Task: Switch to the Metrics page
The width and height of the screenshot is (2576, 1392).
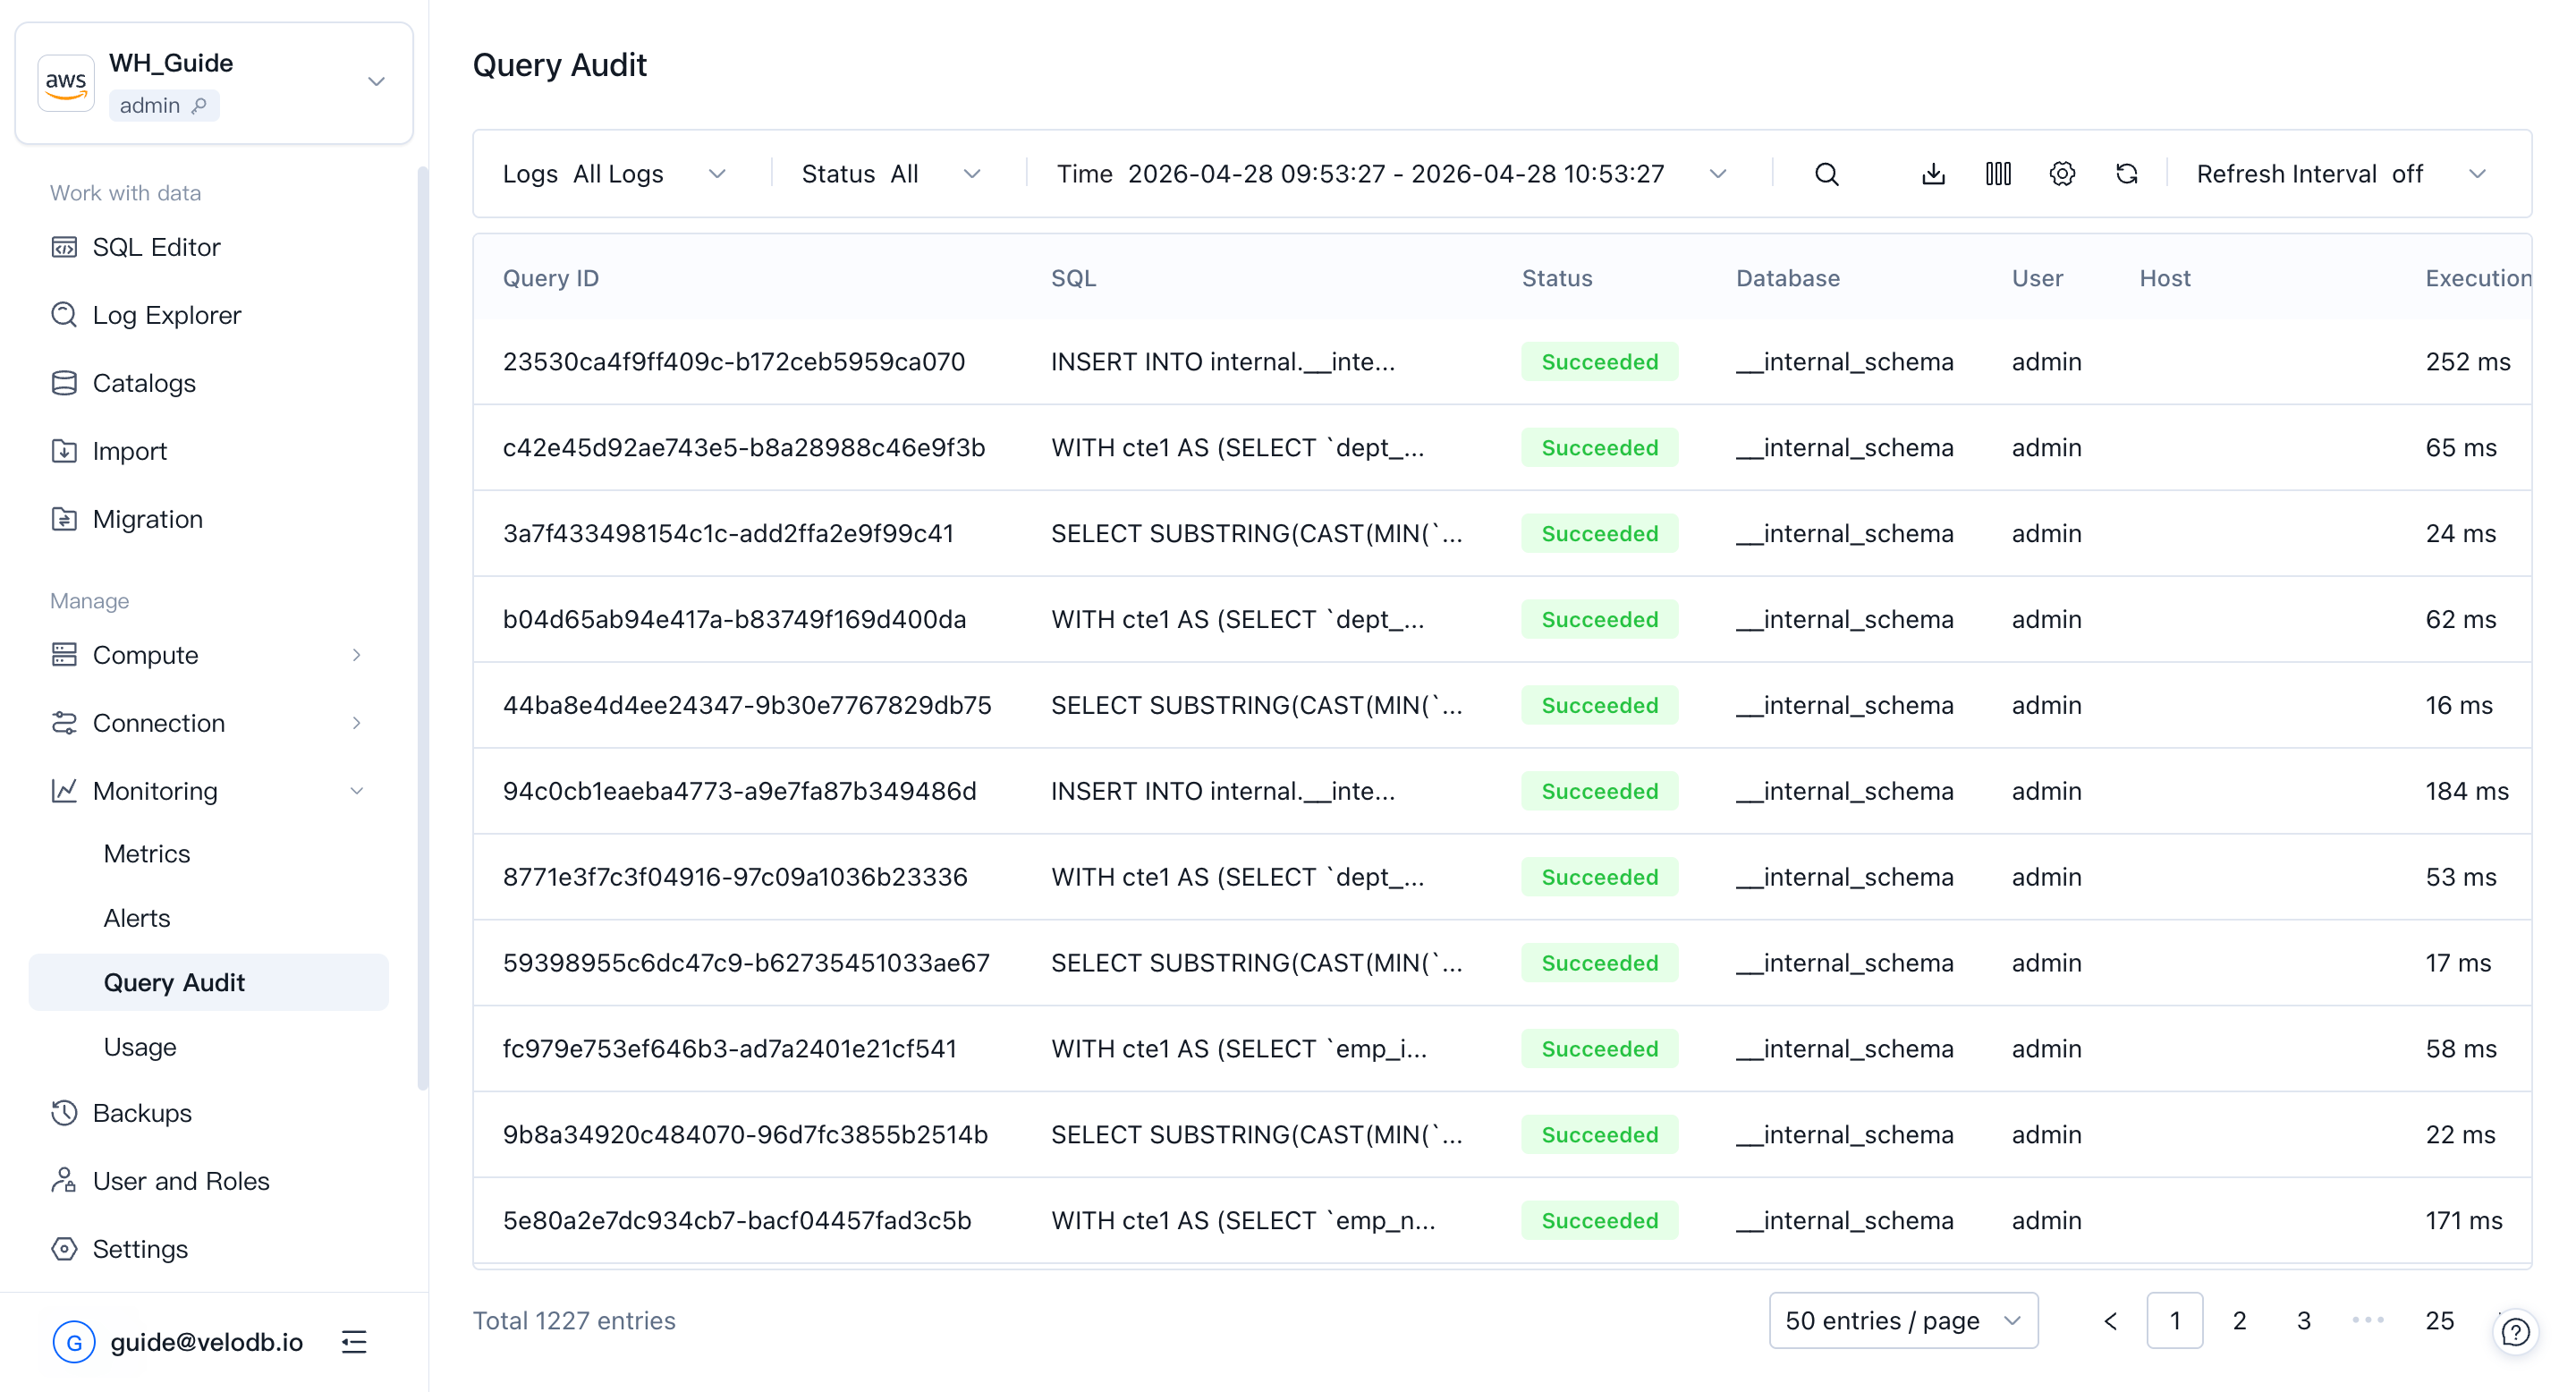Action: tap(146, 853)
